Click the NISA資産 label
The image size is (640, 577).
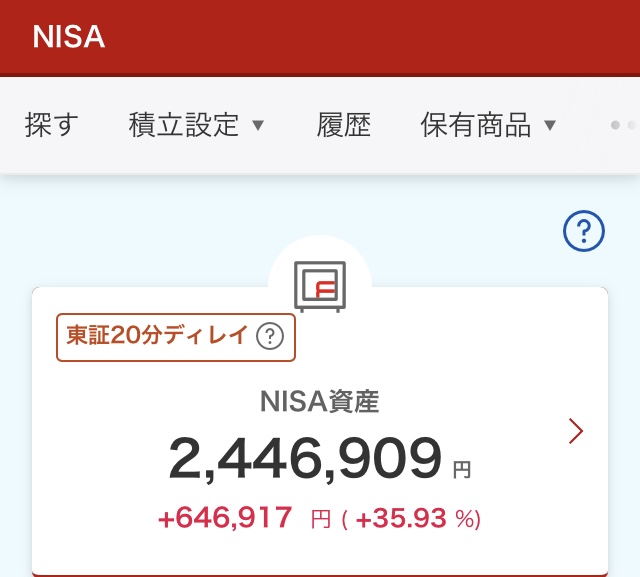point(320,402)
